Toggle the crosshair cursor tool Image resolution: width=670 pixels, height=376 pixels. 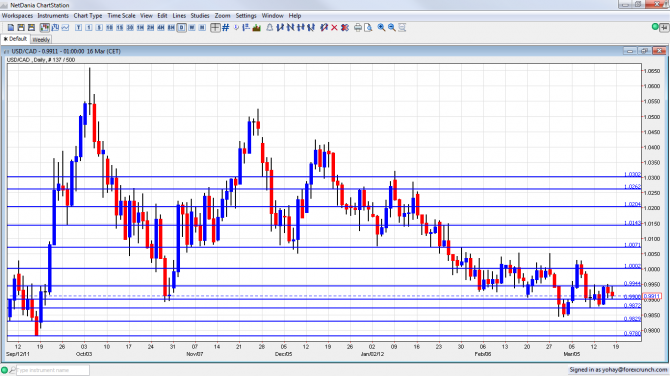tap(215, 28)
